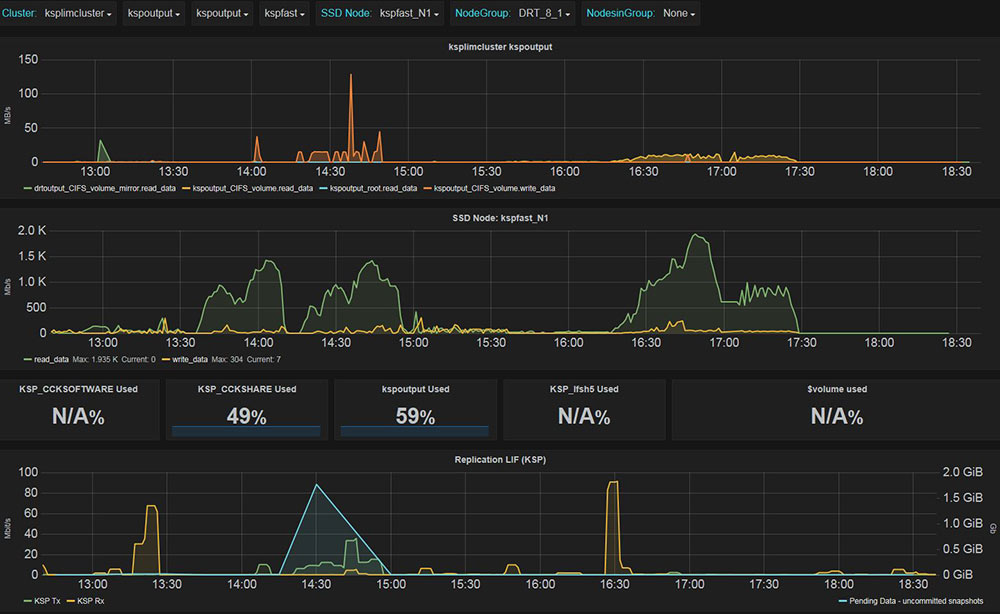Open the Replication LIF (KSP) panel title menu
This screenshot has height=614, width=1000.
click(x=500, y=460)
